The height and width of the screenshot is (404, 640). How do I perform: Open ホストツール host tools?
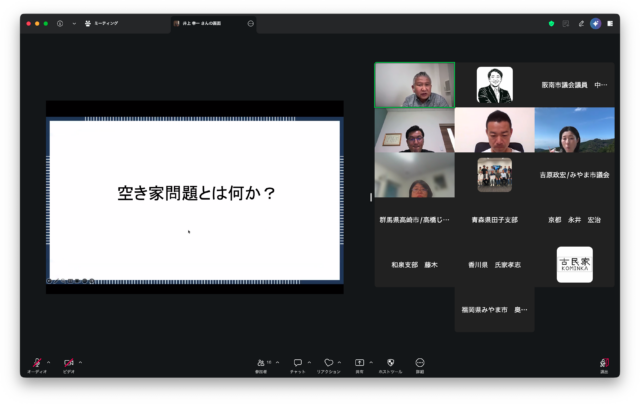390,363
